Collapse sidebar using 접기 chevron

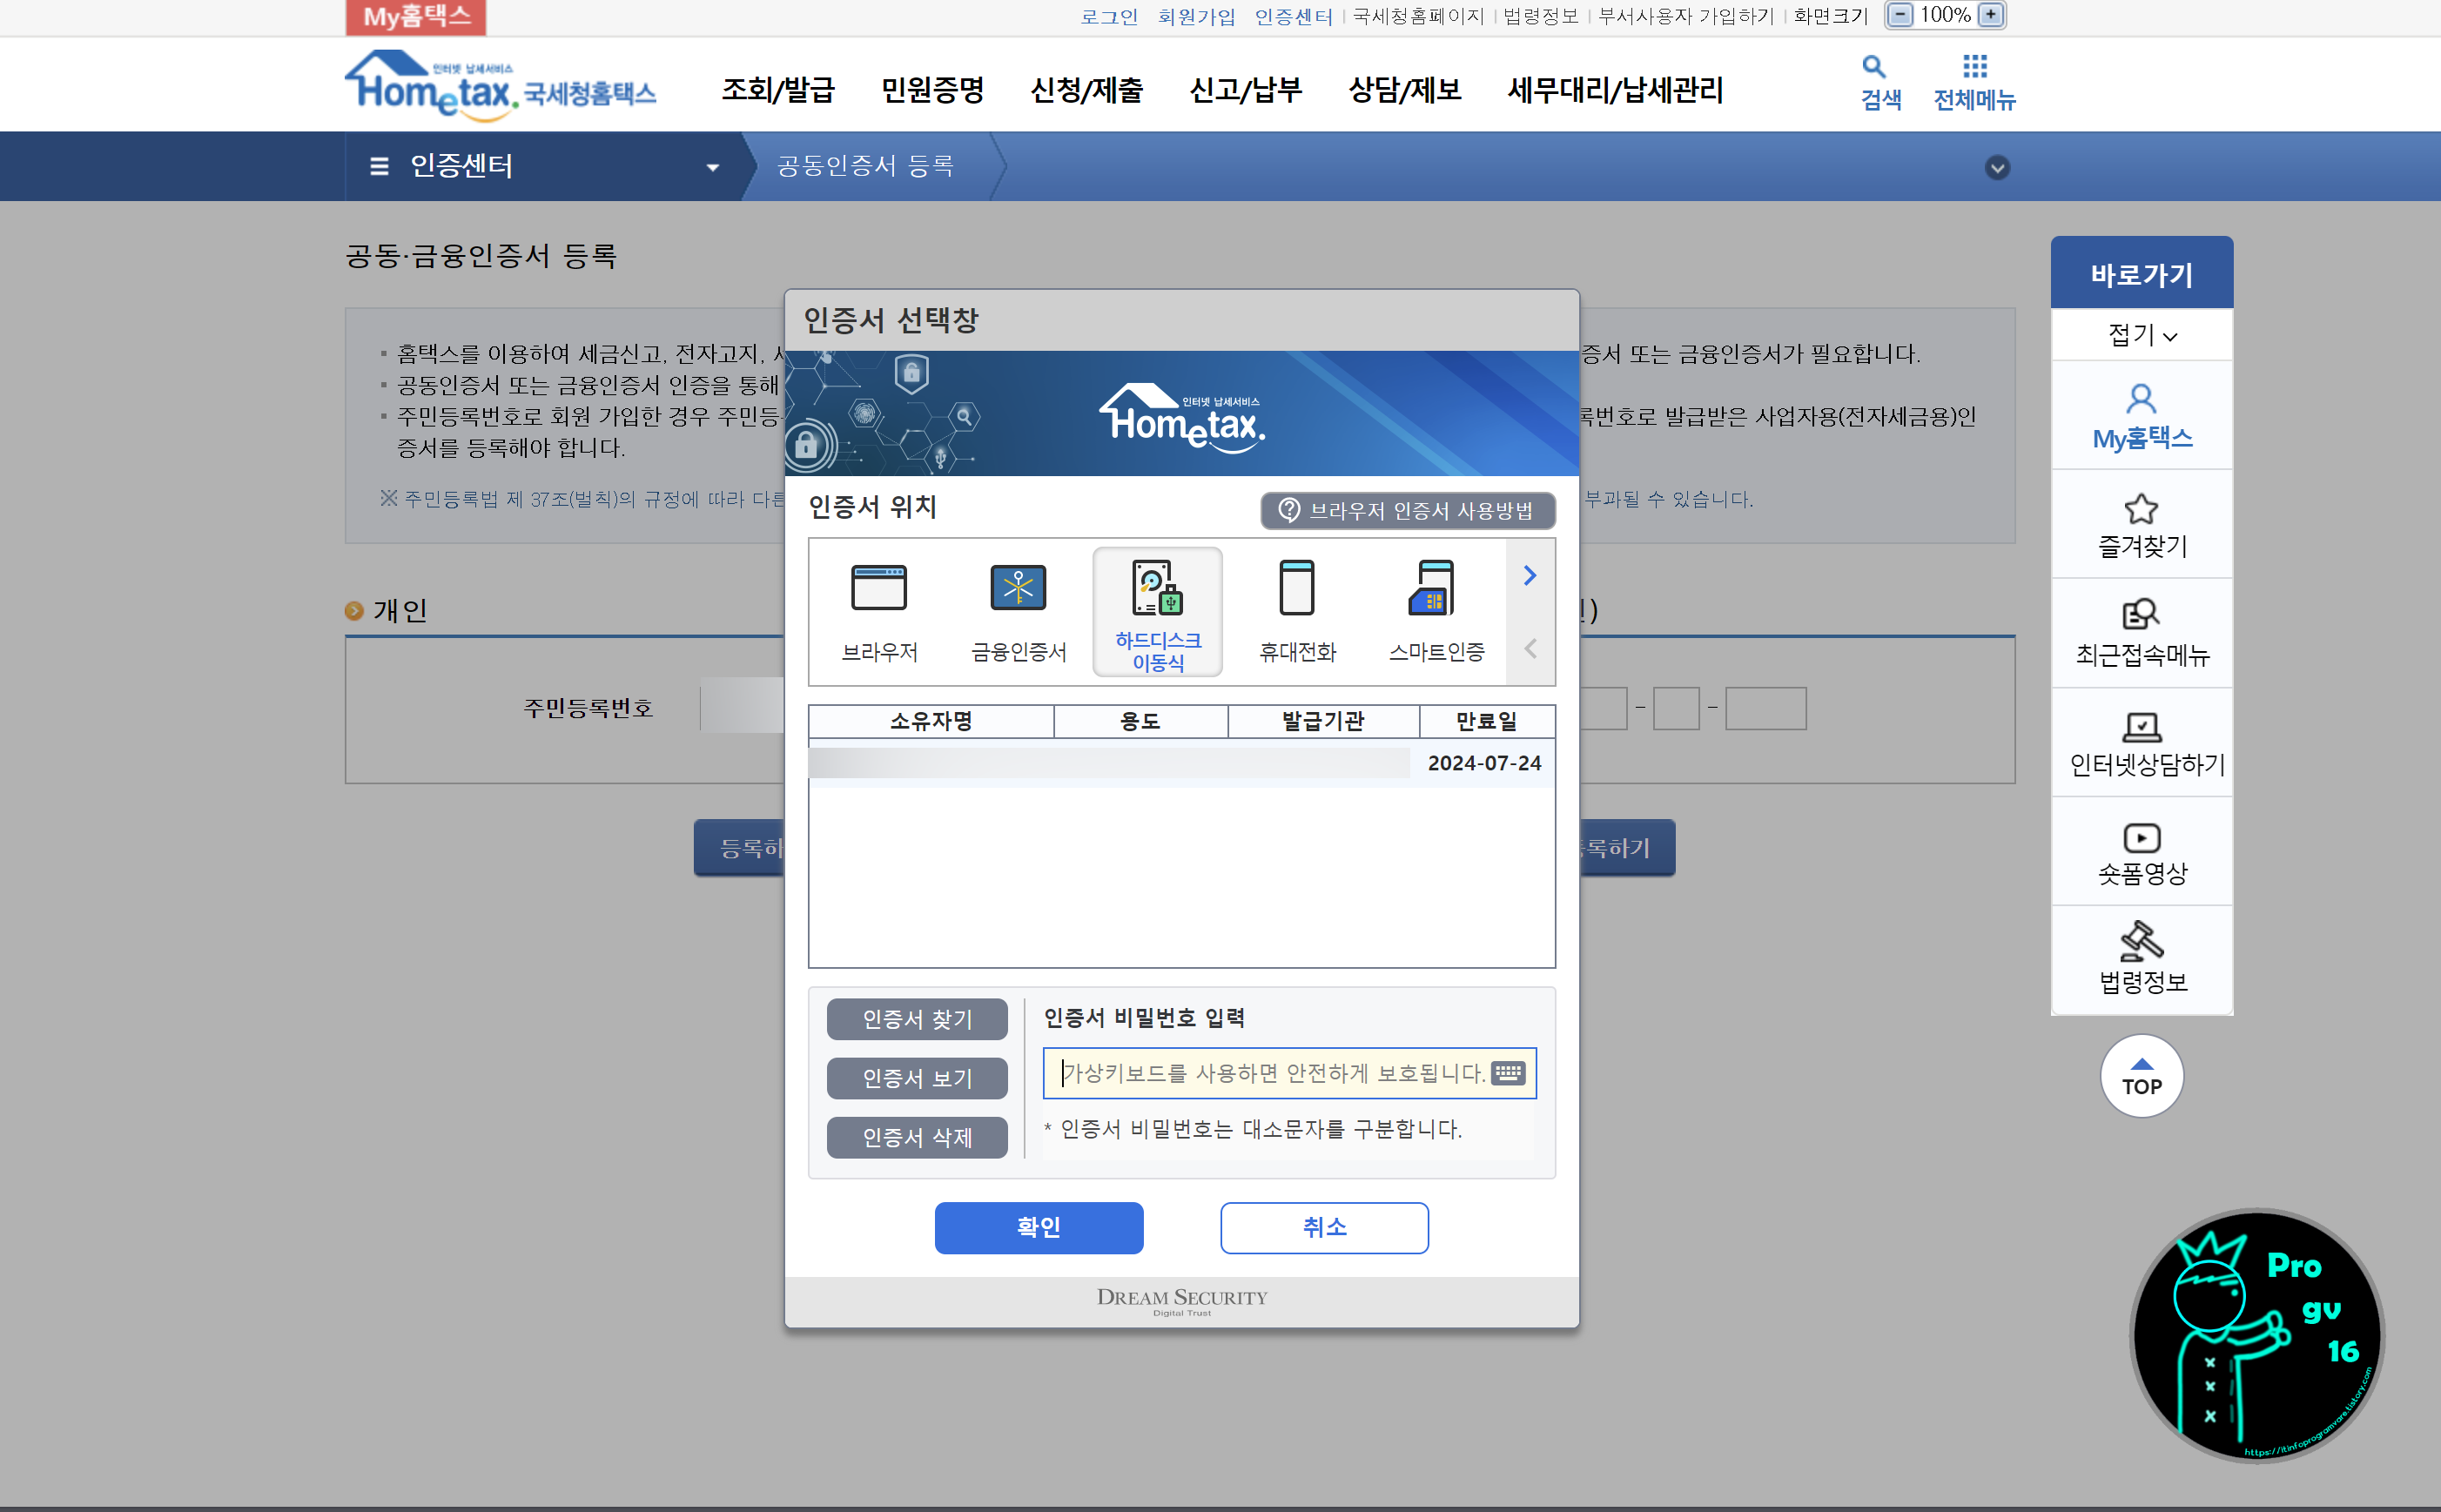2141,335
